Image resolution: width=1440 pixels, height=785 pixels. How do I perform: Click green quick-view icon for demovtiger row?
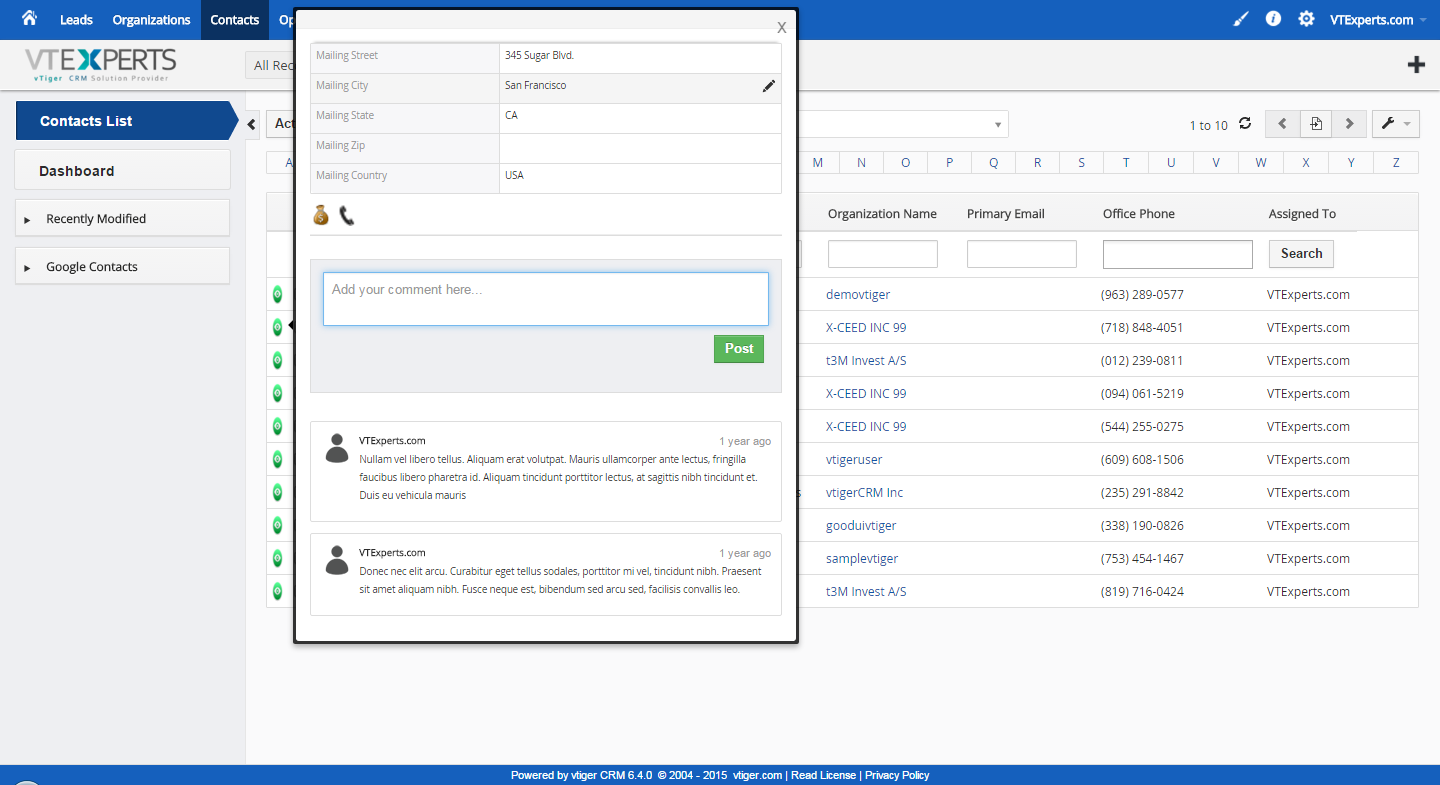[277, 294]
